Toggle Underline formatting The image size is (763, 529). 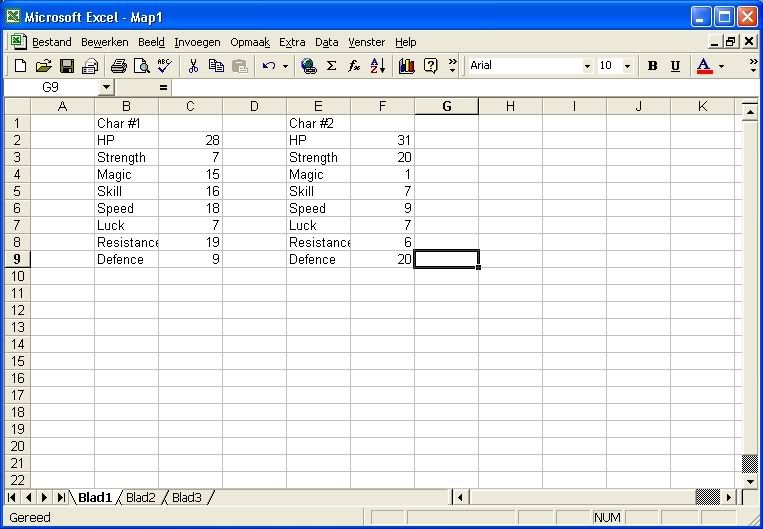tap(675, 66)
